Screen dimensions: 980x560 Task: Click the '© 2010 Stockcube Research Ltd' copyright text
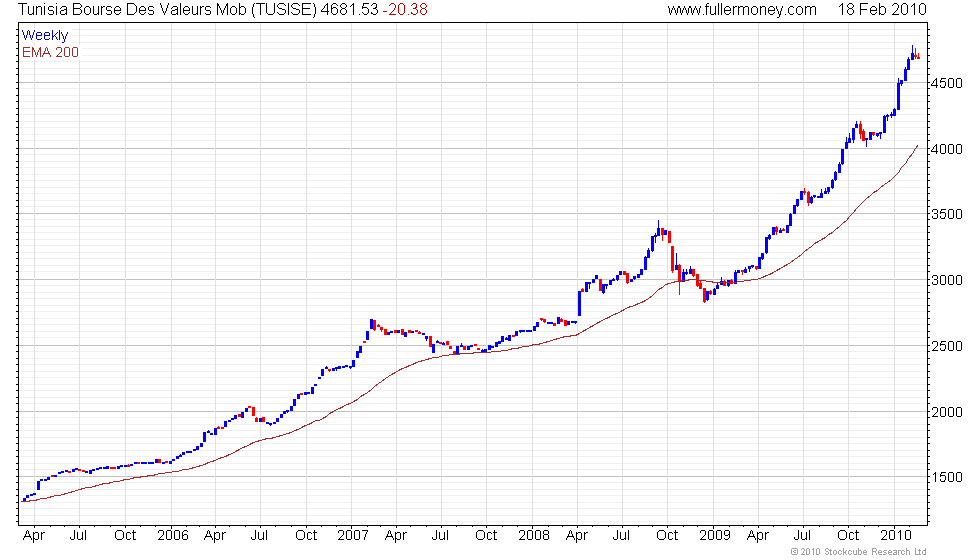coord(858,552)
